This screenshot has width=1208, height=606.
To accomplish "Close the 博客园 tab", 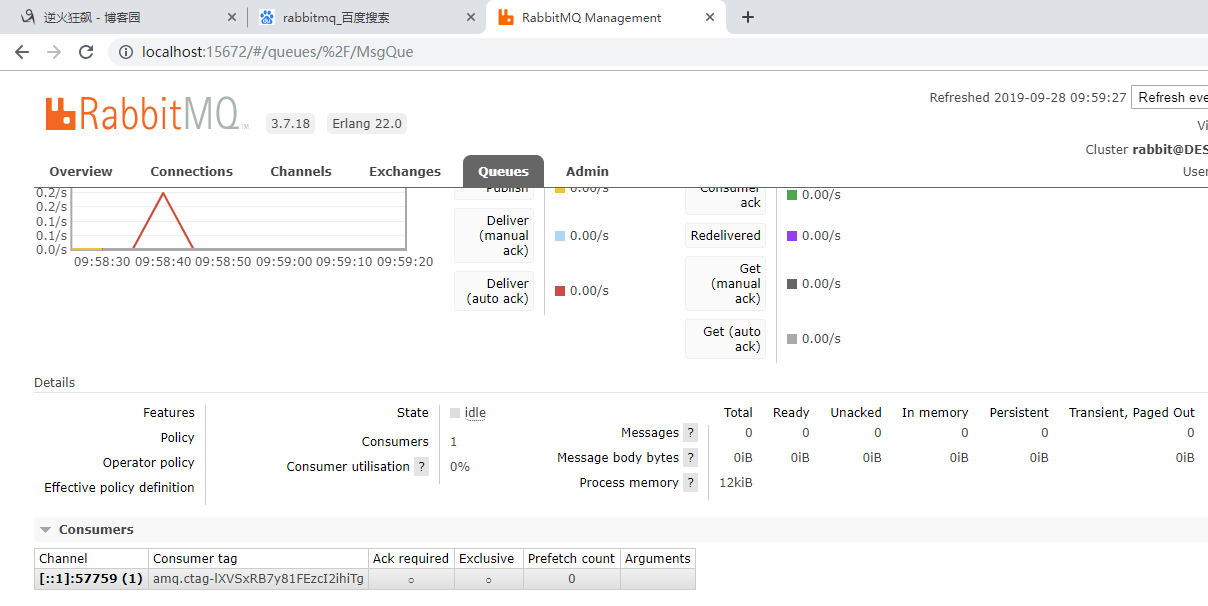I will [232, 17].
